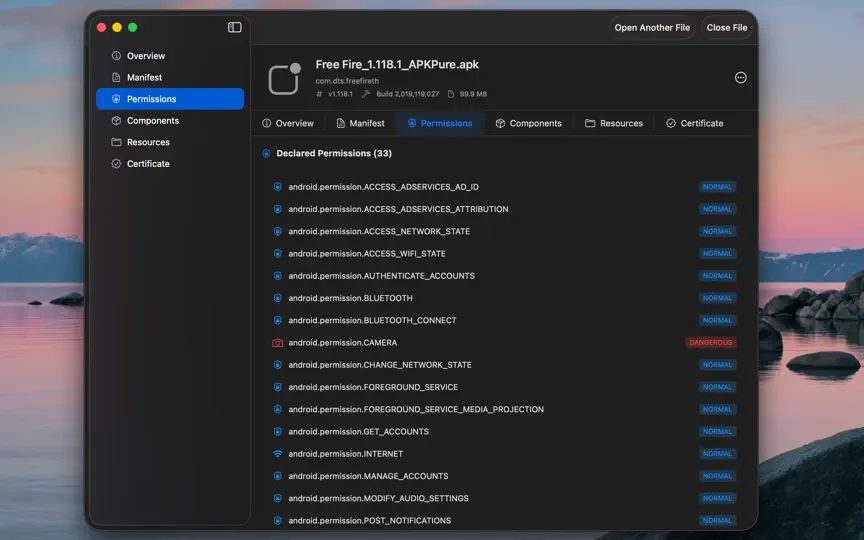Select android.permission.MODIFY_AUDIO_SETTINGS text
864x540 pixels.
click(x=379, y=498)
